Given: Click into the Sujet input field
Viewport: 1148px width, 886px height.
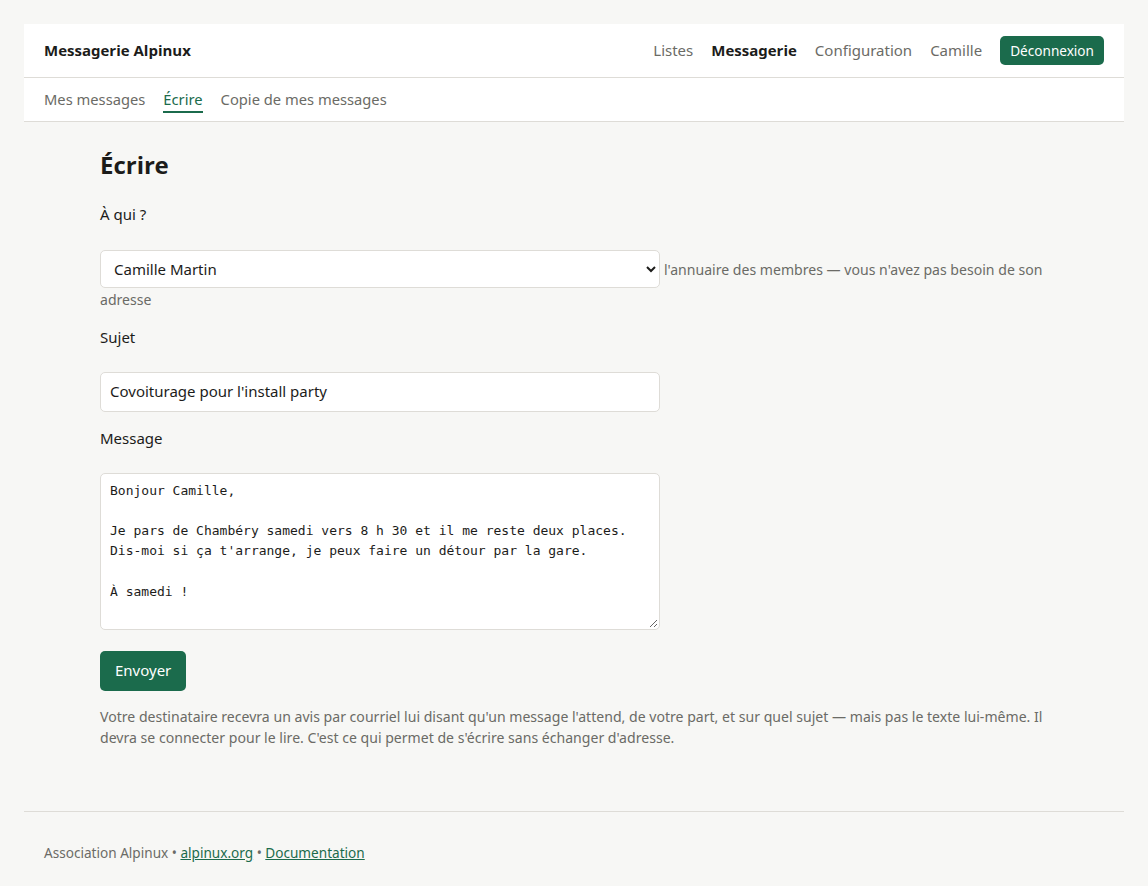Looking at the screenshot, I should point(379,392).
